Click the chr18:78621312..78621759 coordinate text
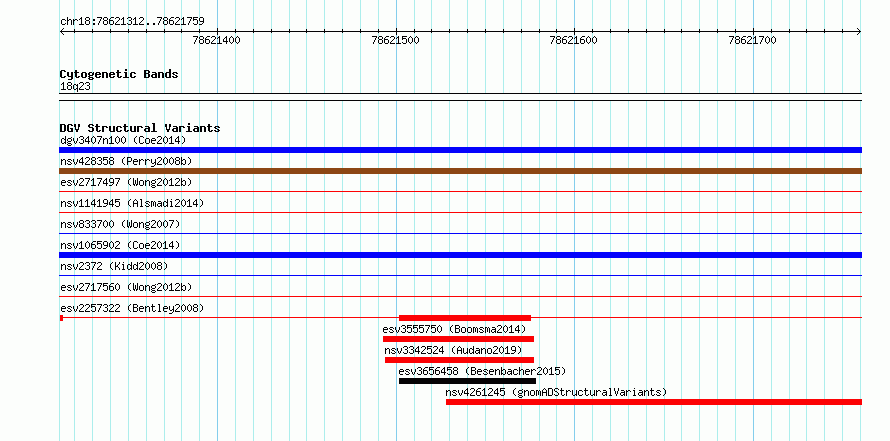This screenshot has width=890, height=441. (x=132, y=21)
